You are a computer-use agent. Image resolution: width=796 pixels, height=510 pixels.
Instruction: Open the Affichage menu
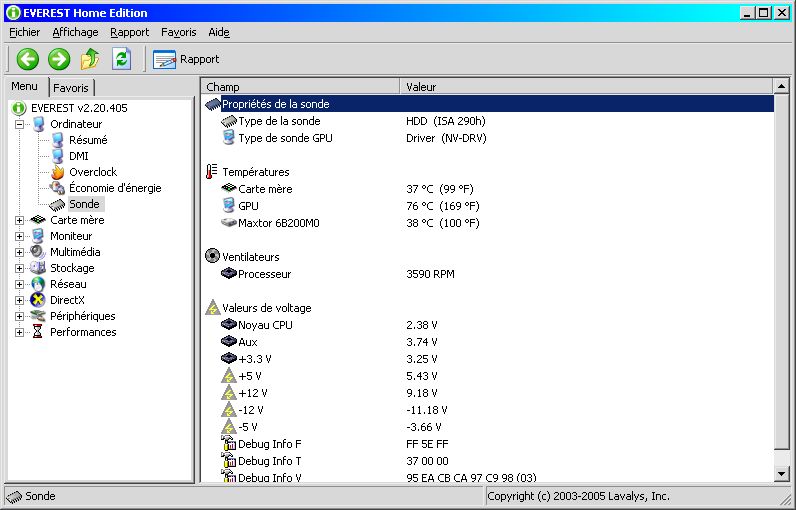[75, 32]
